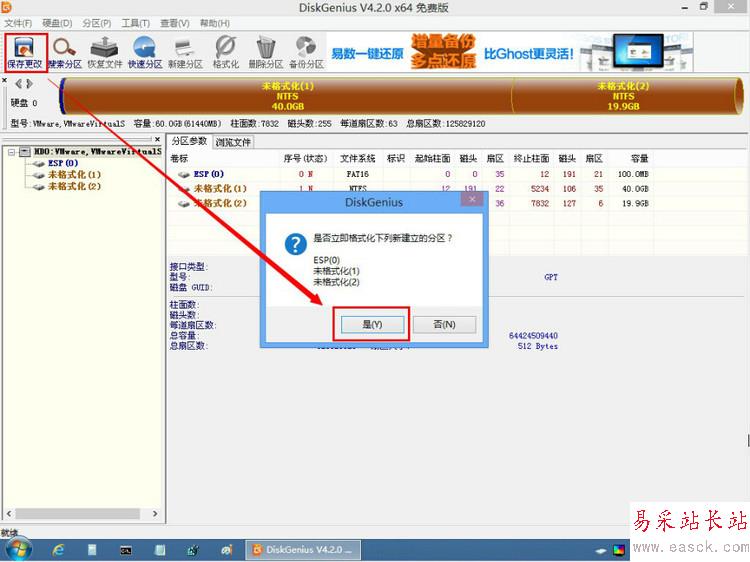
Task: Click the 19.9GB NTFS partition bar
Action: click(623, 96)
